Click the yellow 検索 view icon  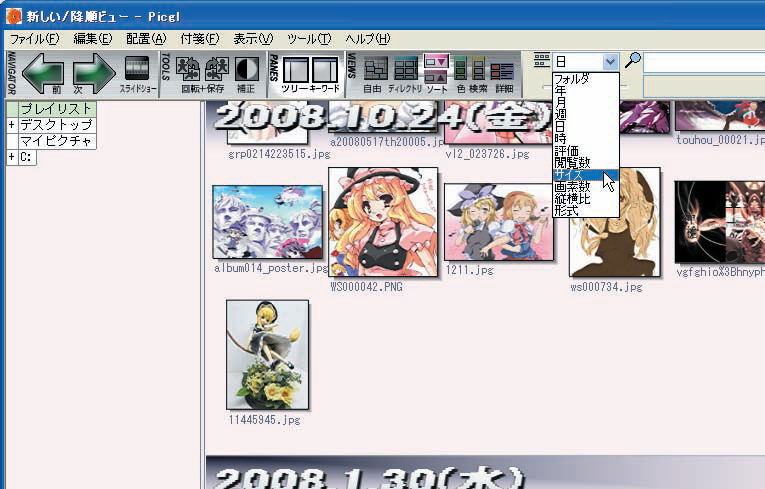pos(478,68)
